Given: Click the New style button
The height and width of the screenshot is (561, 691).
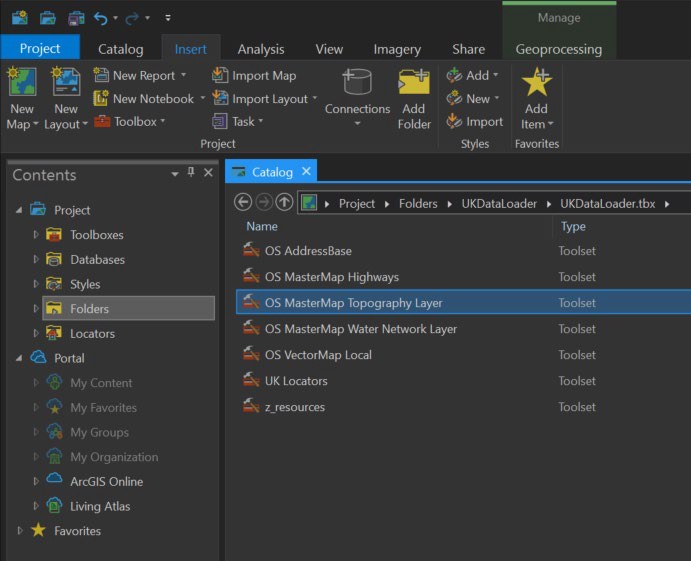Looking at the screenshot, I should coord(472,98).
